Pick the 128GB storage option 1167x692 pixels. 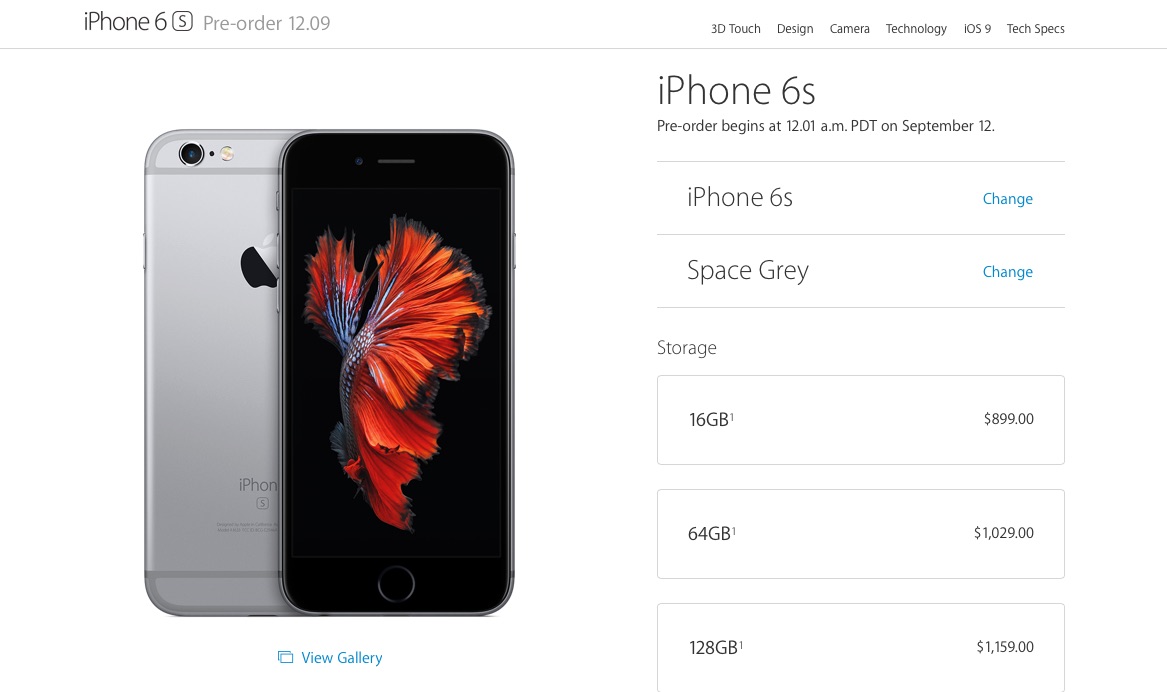[x=860, y=647]
